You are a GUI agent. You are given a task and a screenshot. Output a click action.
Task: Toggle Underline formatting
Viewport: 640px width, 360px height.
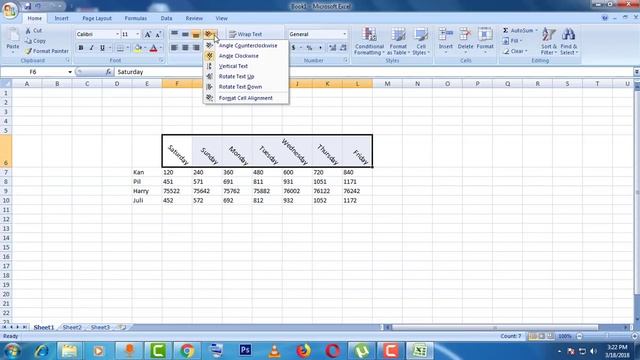point(102,48)
